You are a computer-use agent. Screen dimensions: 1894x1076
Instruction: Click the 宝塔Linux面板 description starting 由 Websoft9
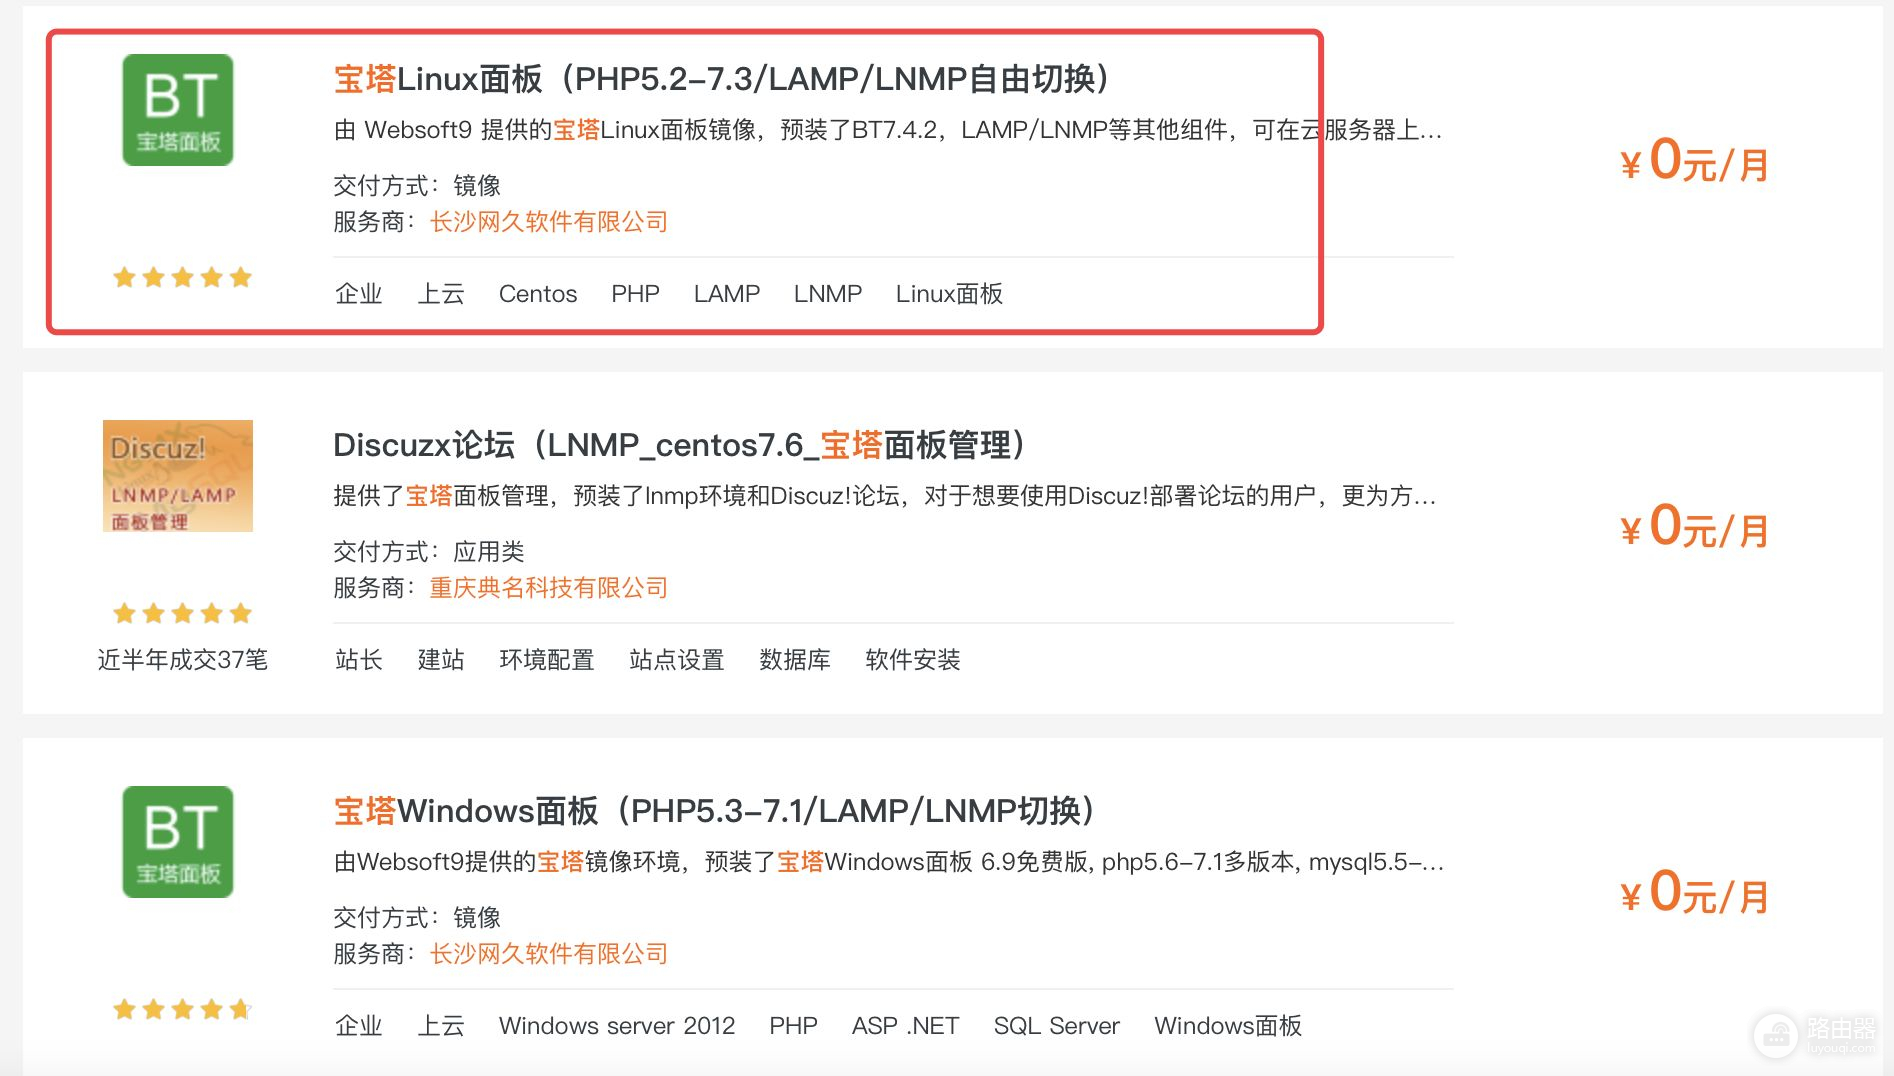point(888,130)
